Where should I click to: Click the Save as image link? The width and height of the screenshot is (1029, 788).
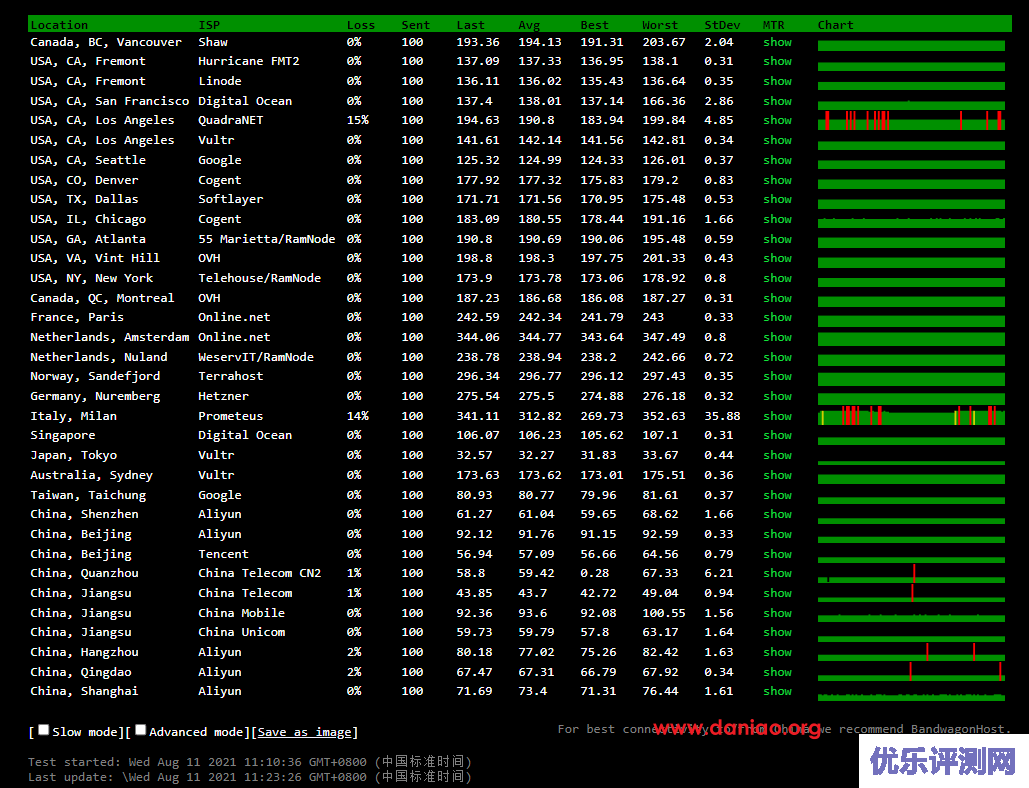304,732
